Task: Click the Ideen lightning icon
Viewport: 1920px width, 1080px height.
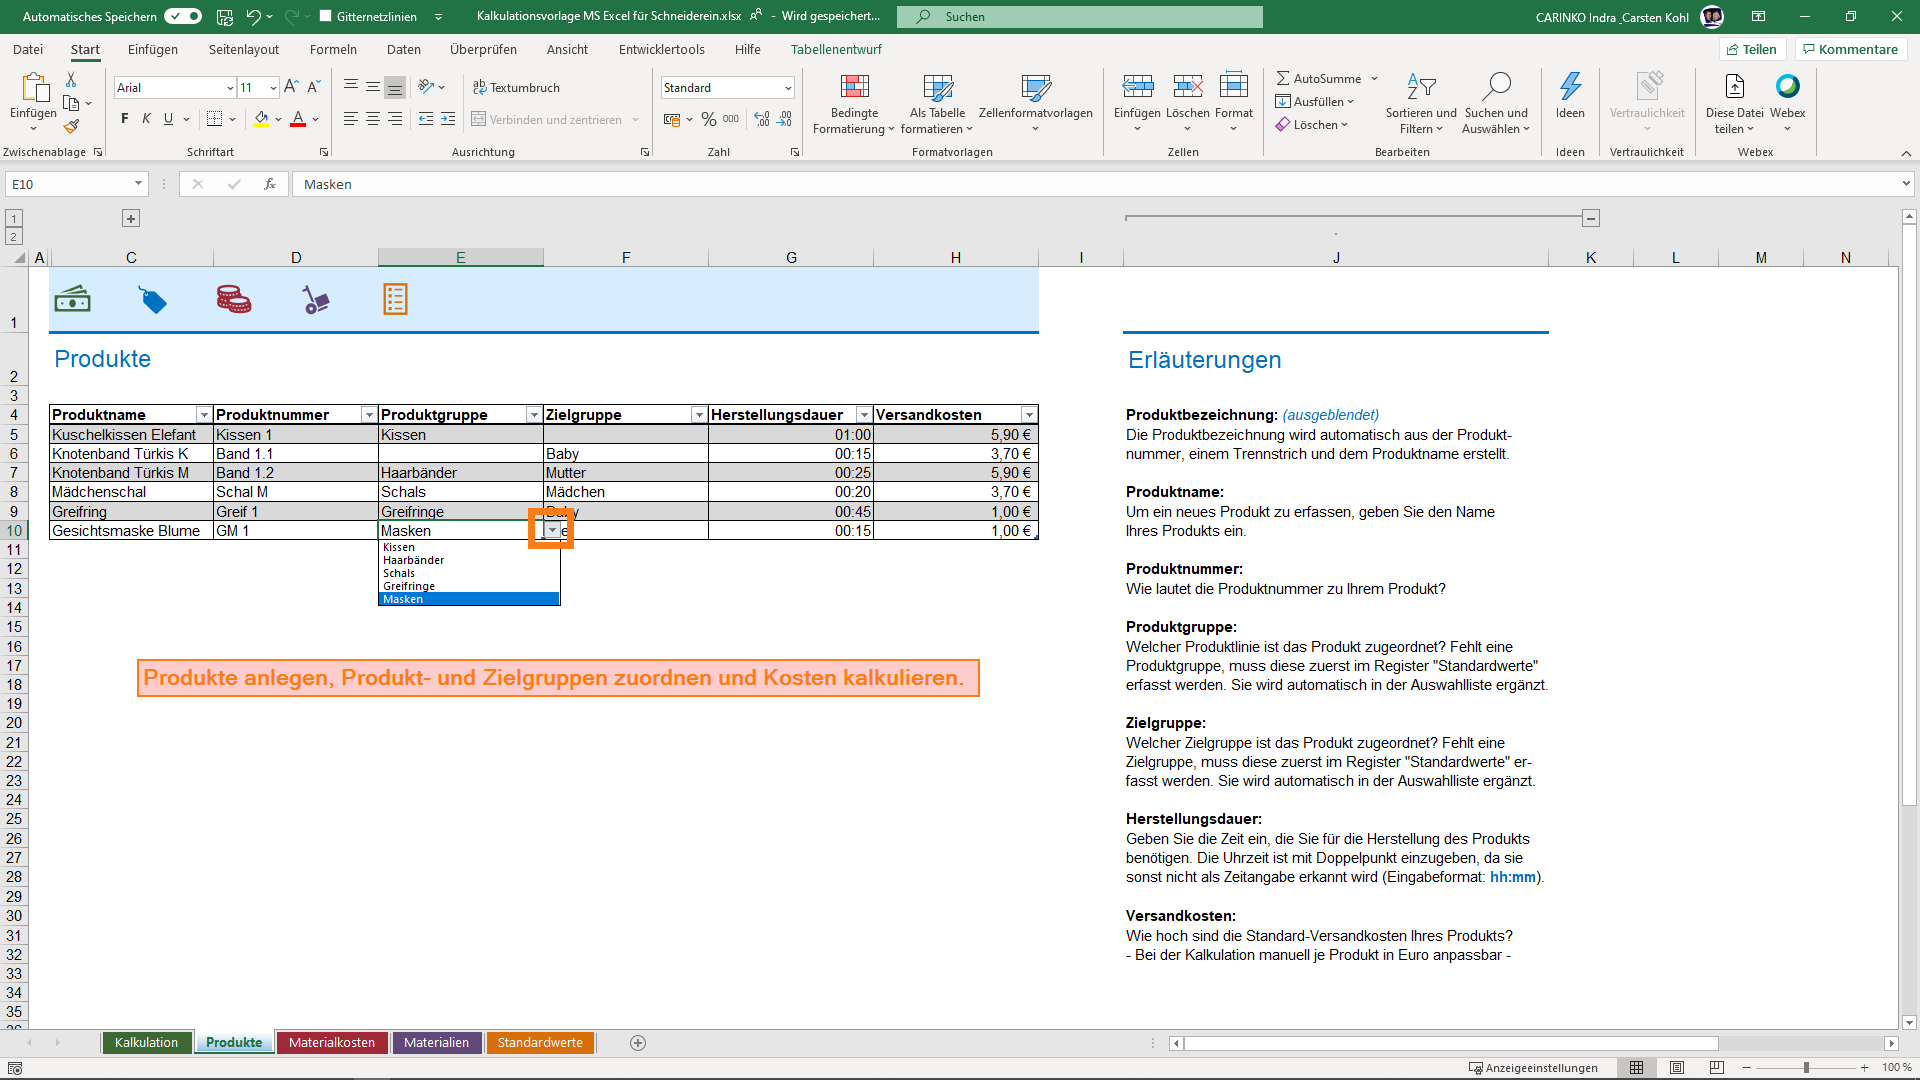Action: pos(1570,86)
